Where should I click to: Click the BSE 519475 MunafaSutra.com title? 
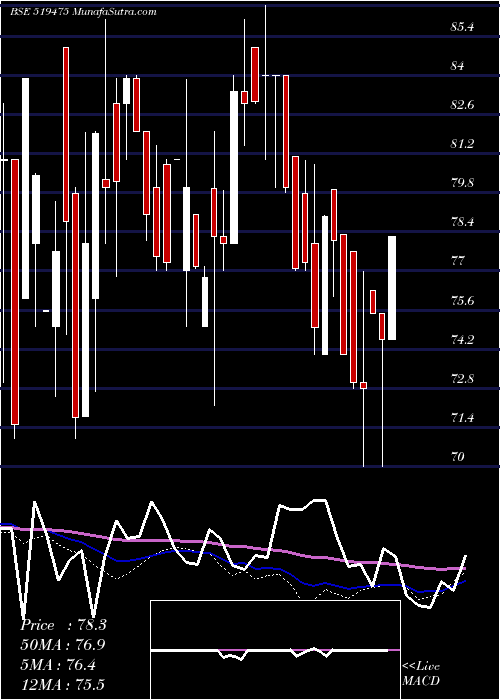point(83,12)
